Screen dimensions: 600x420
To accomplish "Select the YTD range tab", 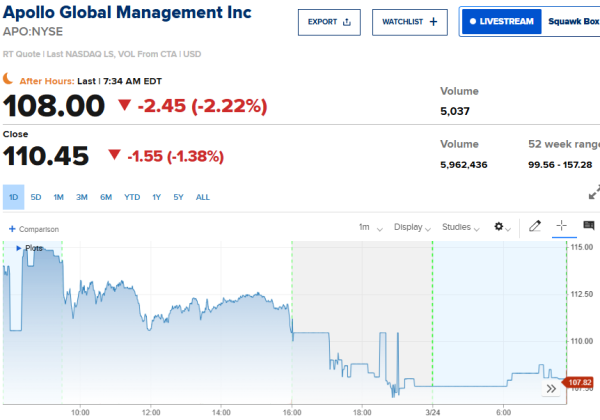I will pos(132,197).
